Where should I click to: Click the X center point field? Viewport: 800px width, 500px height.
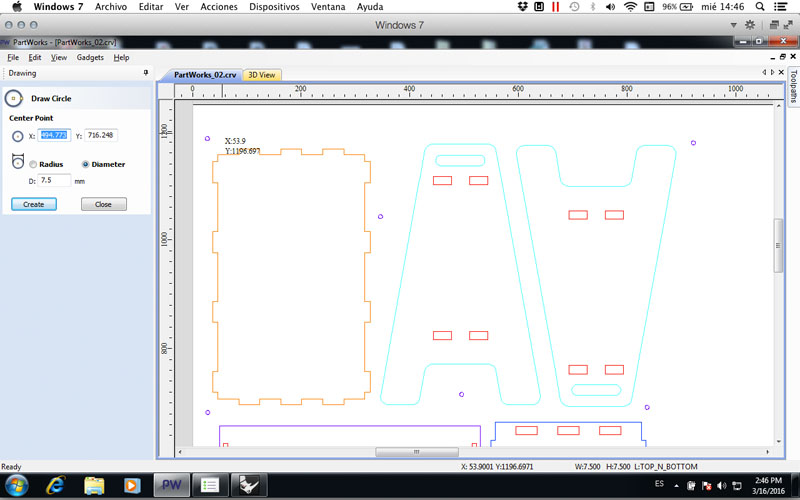click(x=54, y=135)
